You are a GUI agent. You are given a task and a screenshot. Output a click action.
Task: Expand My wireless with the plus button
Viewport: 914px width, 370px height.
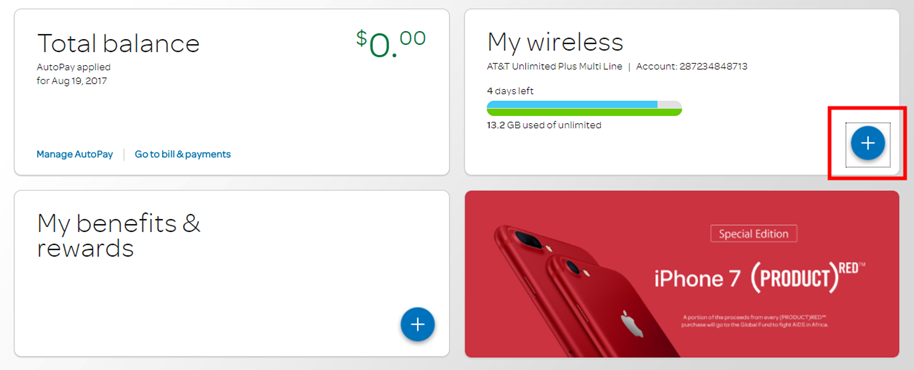point(867,143)
